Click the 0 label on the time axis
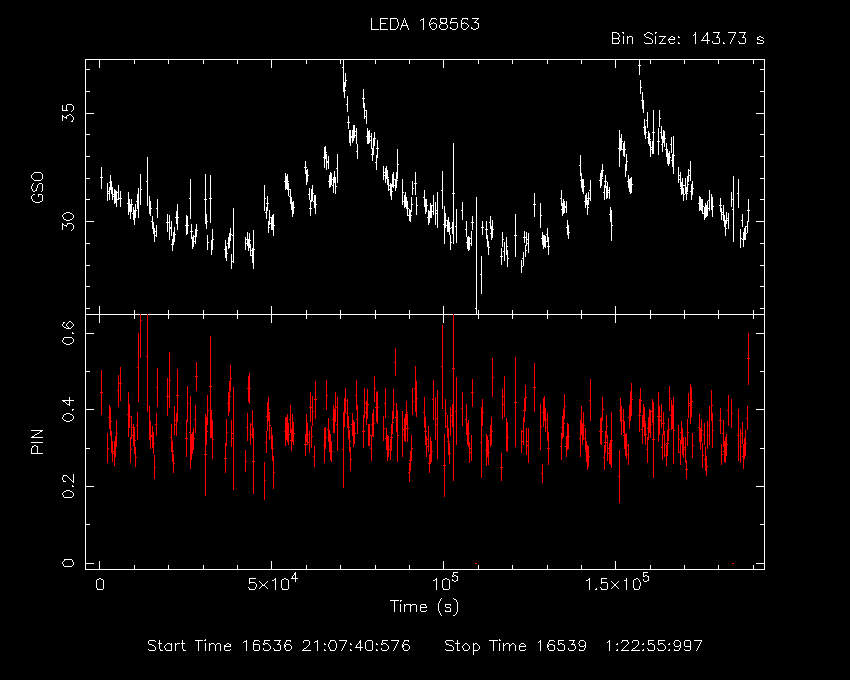Image resolution: width=850 pixels, height=680 pixels. click(100, 585)
